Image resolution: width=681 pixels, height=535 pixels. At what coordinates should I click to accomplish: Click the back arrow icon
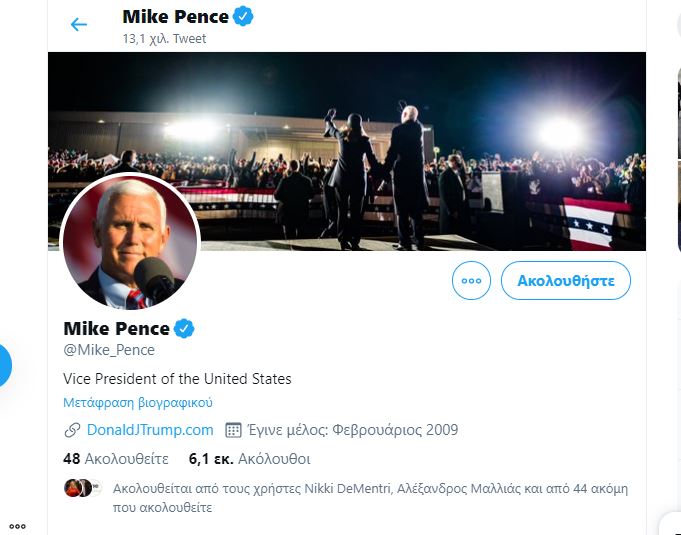click(x=79, y=24)
